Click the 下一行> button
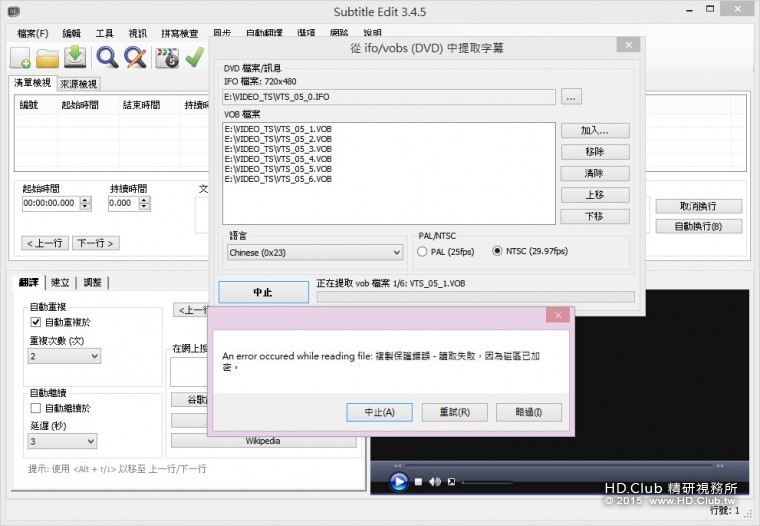Viewport: 760px width, 526px height. [x=95, y=243]
